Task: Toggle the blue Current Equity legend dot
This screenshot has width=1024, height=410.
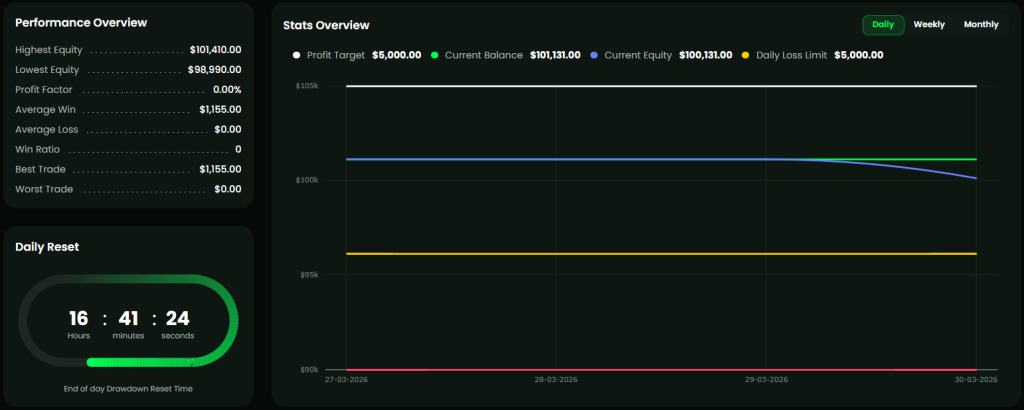Action: (596, 56)
